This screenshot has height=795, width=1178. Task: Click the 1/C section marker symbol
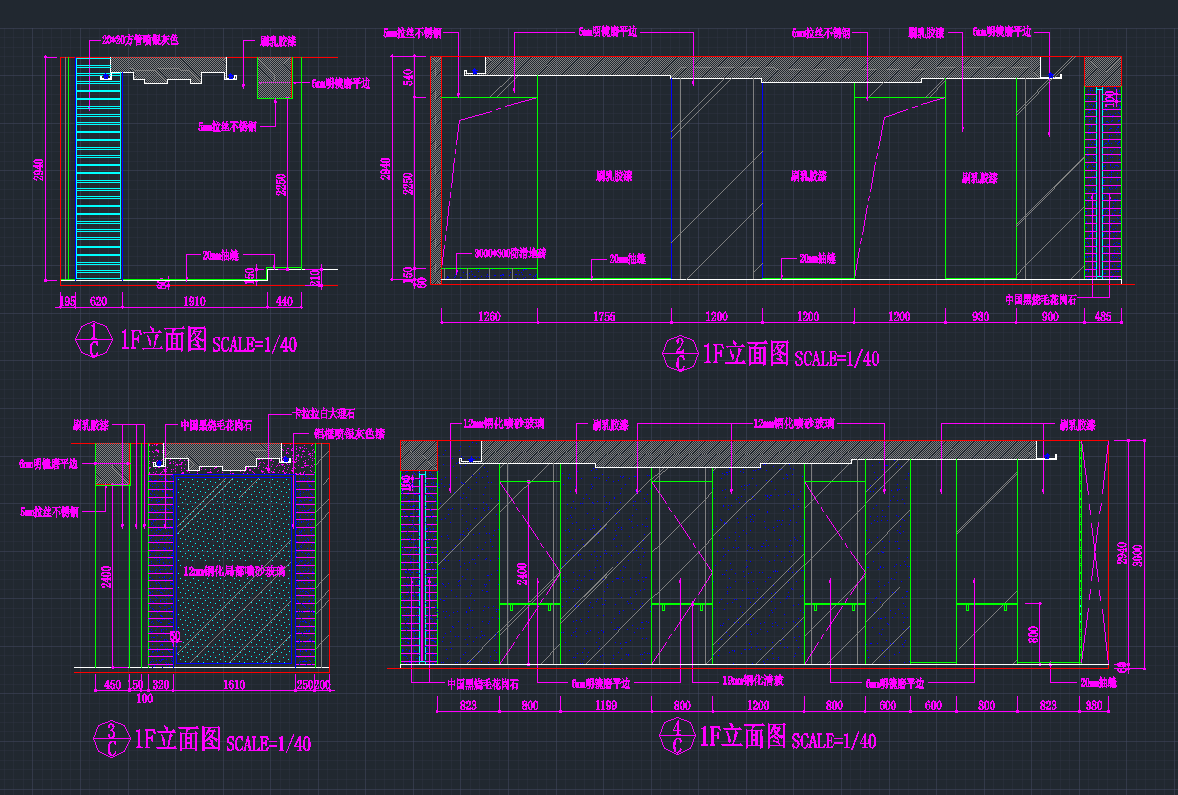94,341
